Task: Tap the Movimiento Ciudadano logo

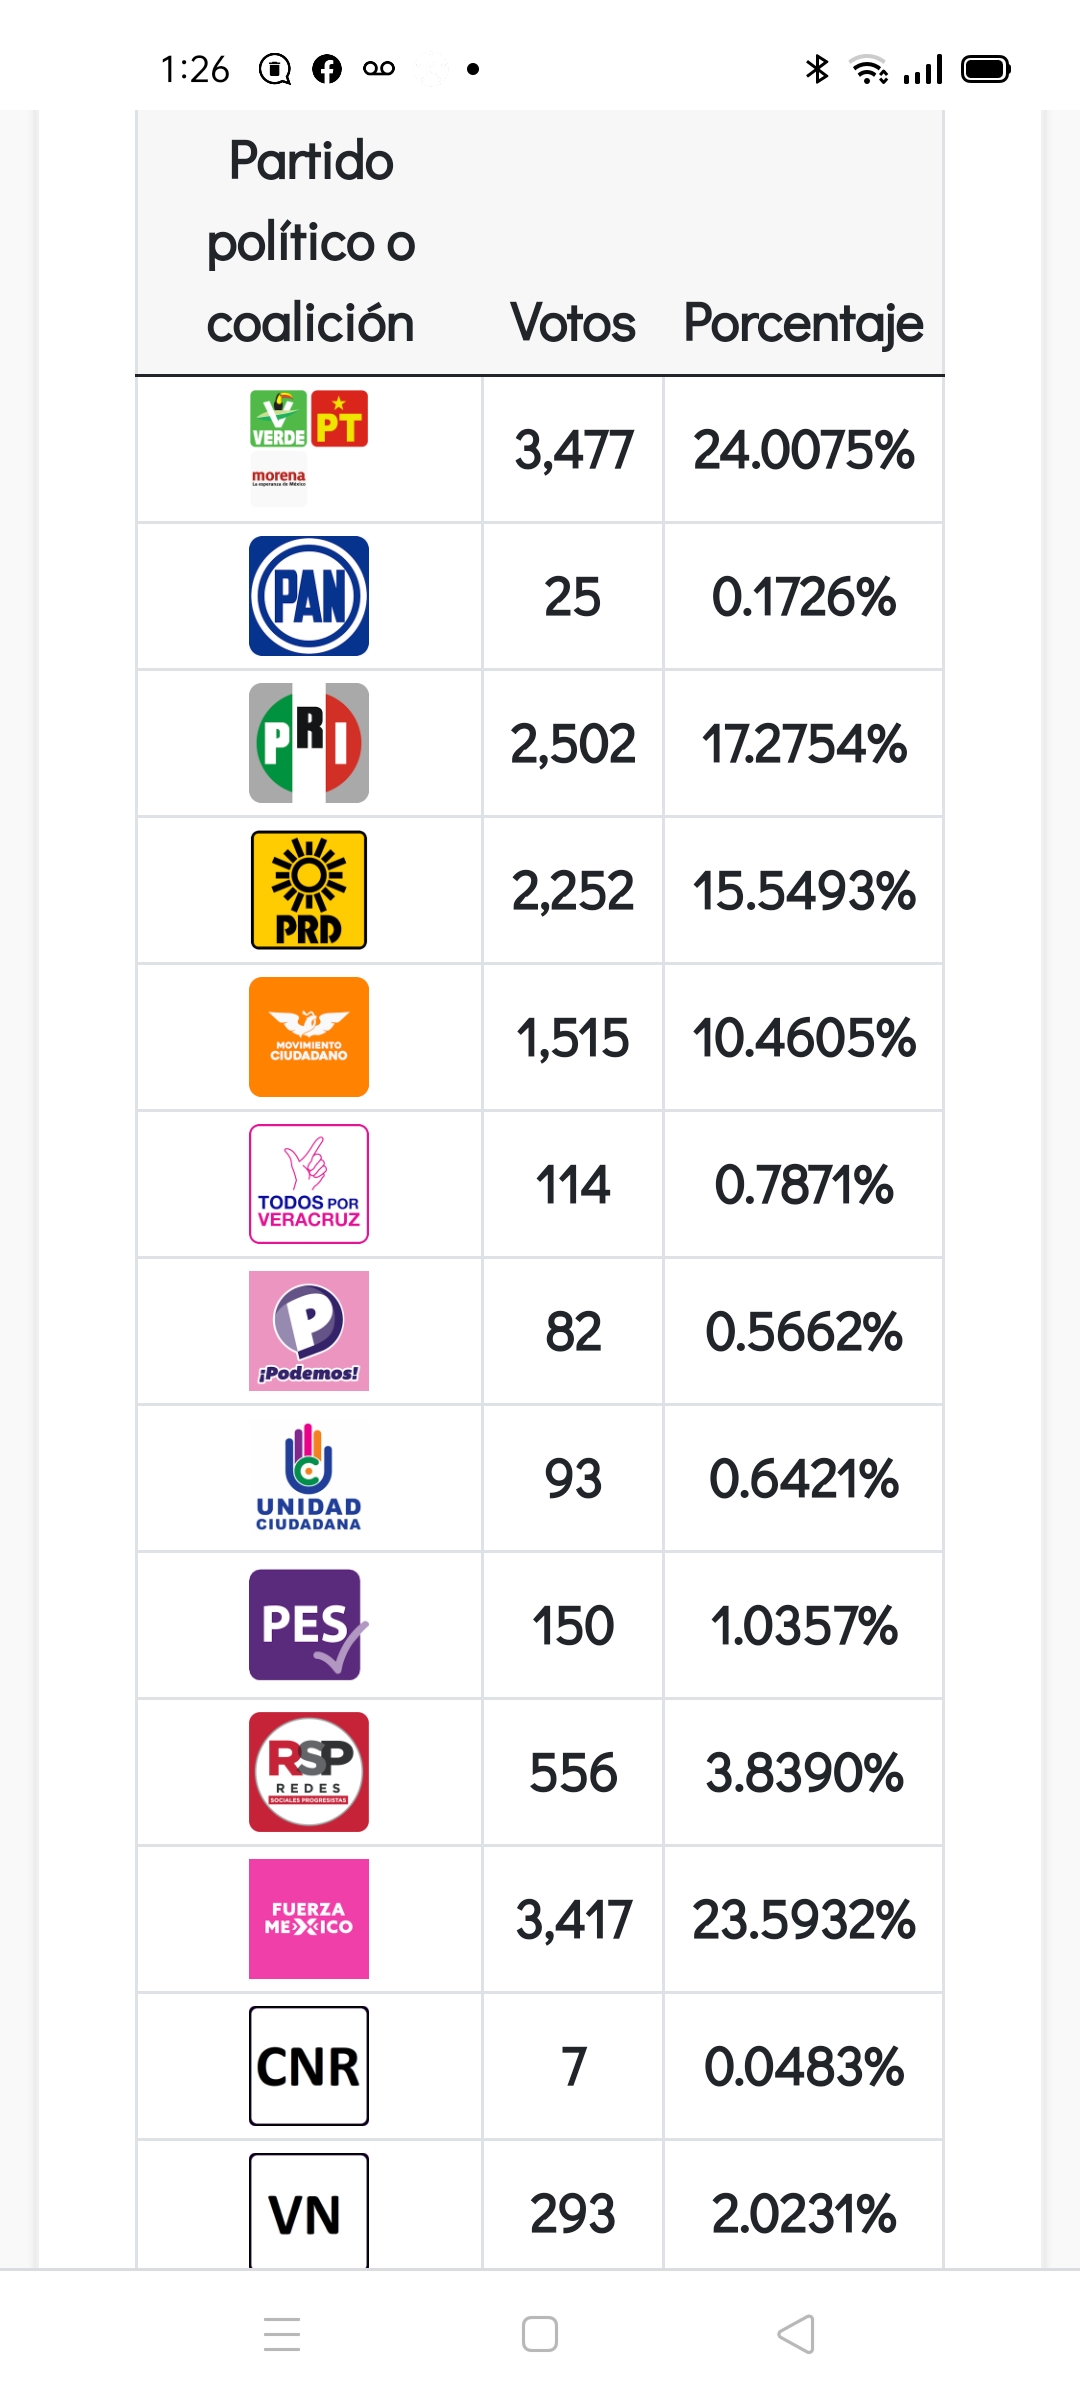Action: 309,1037
